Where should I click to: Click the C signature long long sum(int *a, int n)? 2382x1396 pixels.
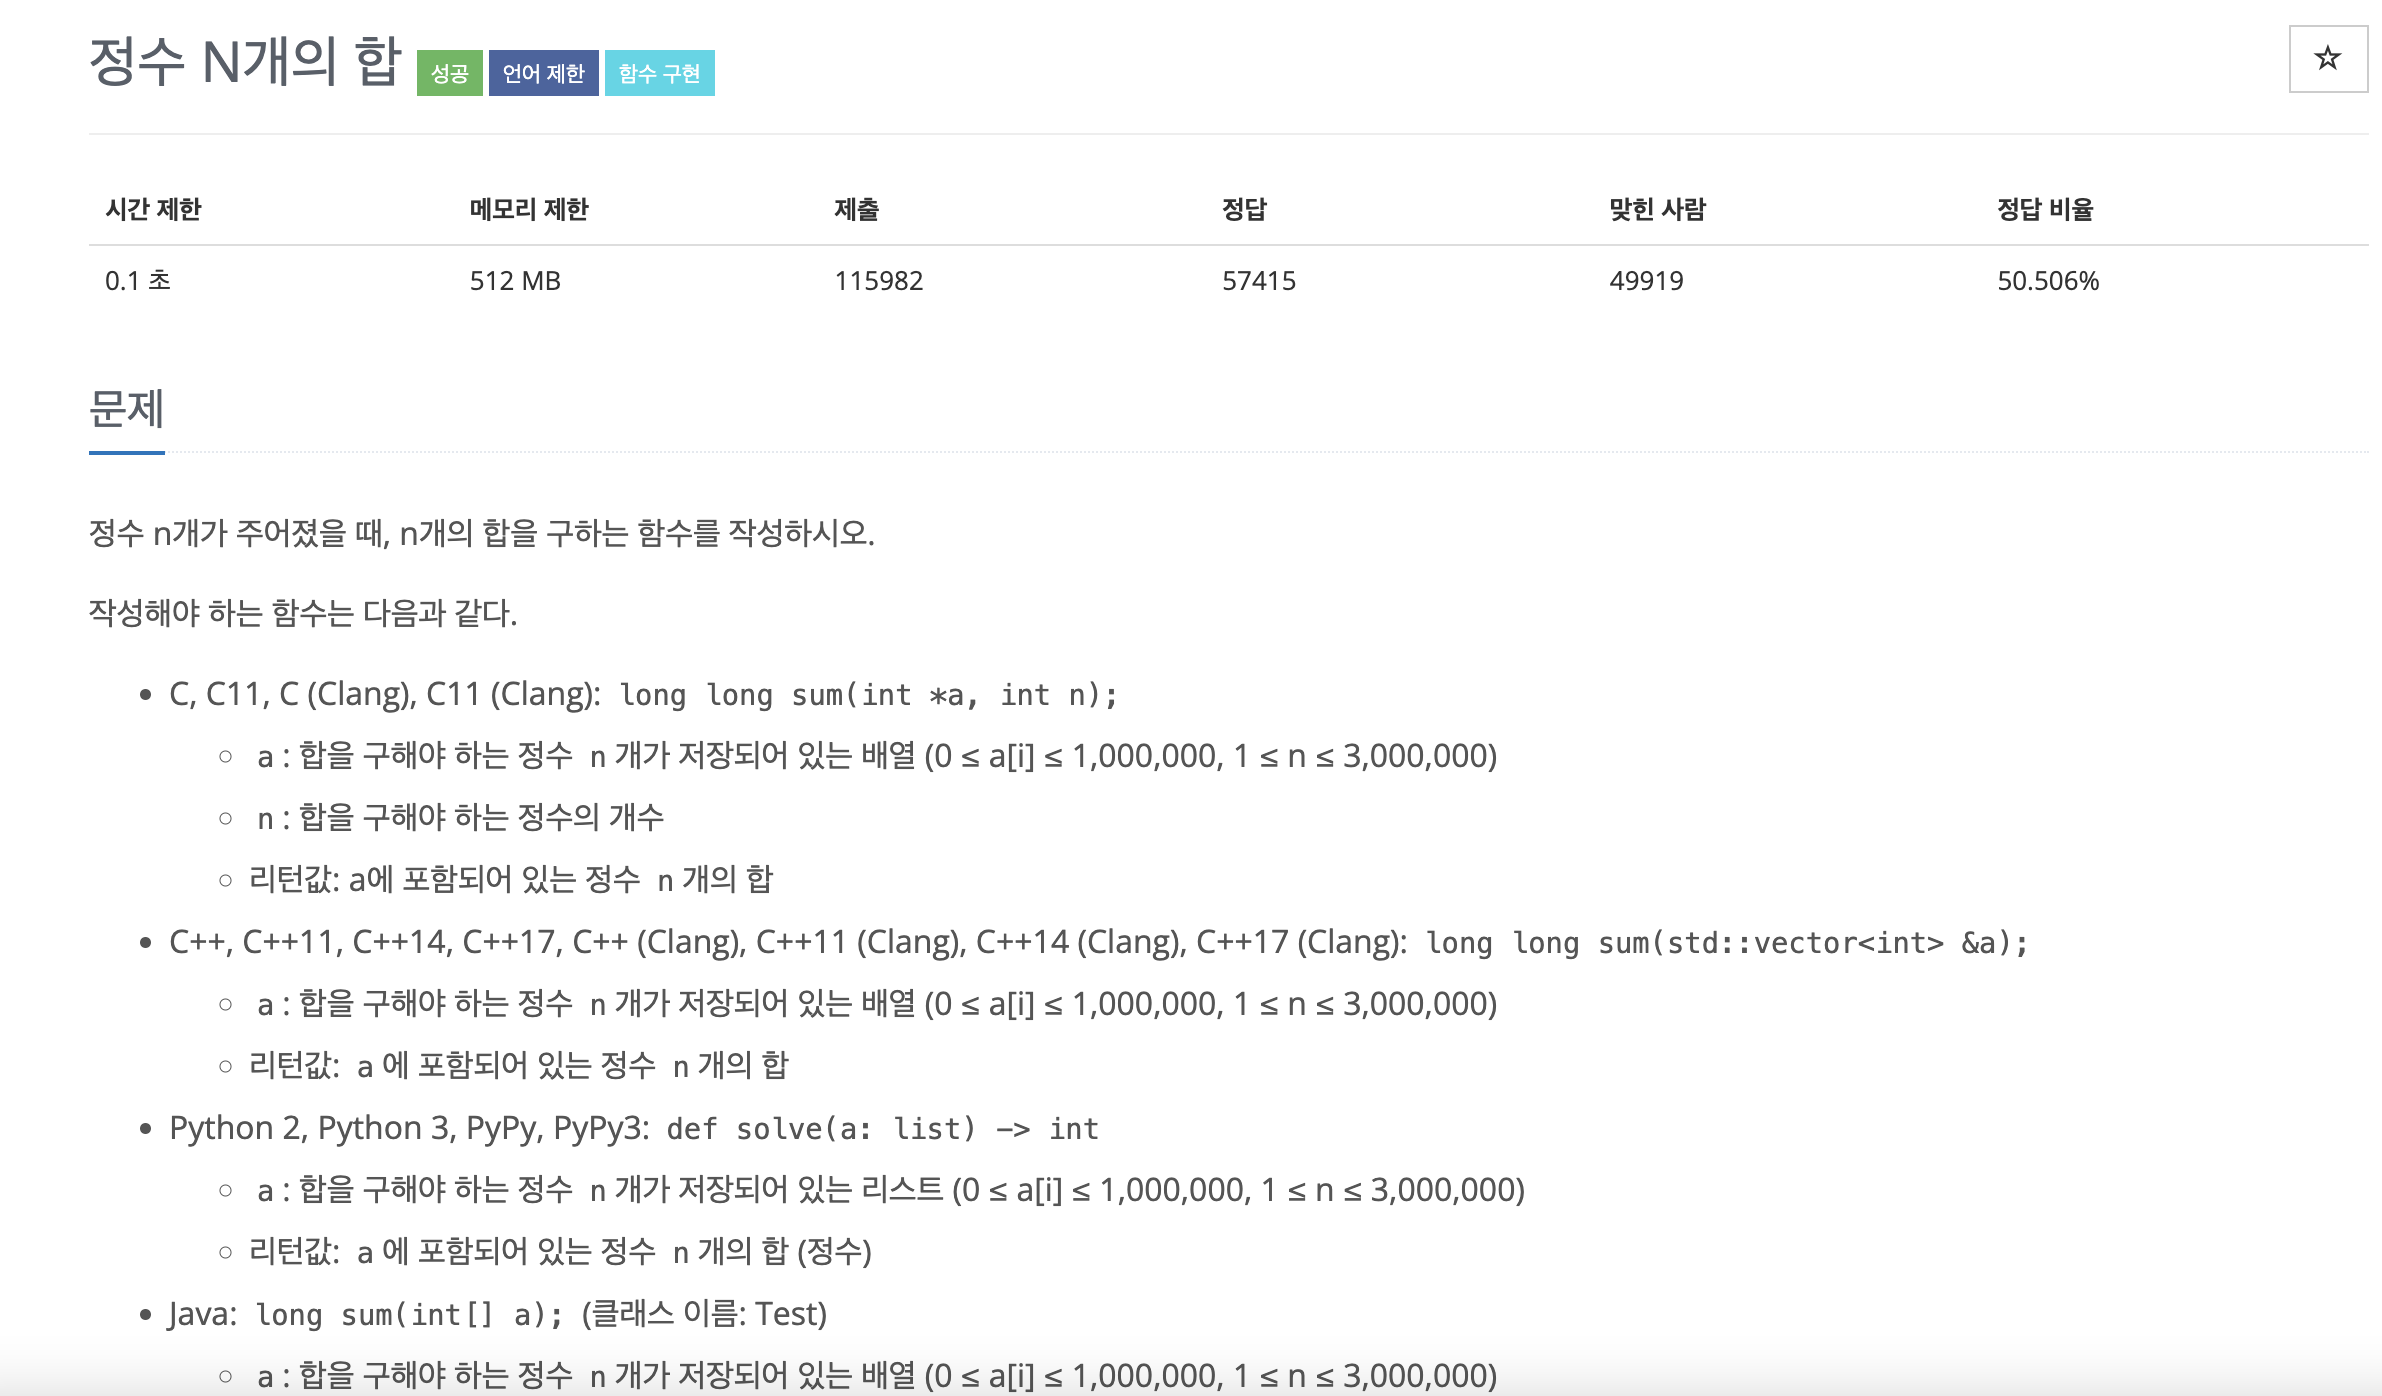[x=868, y=695]
